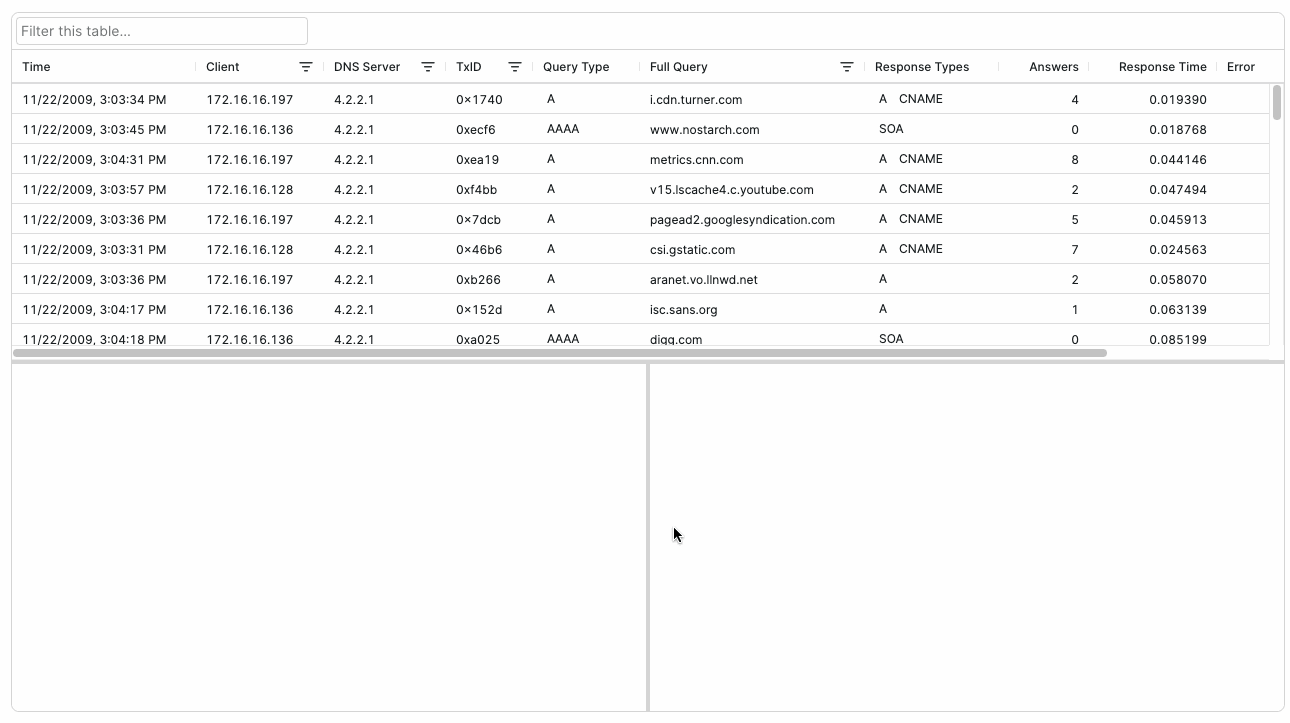Sort by the Answers column header

[1054, 67]
